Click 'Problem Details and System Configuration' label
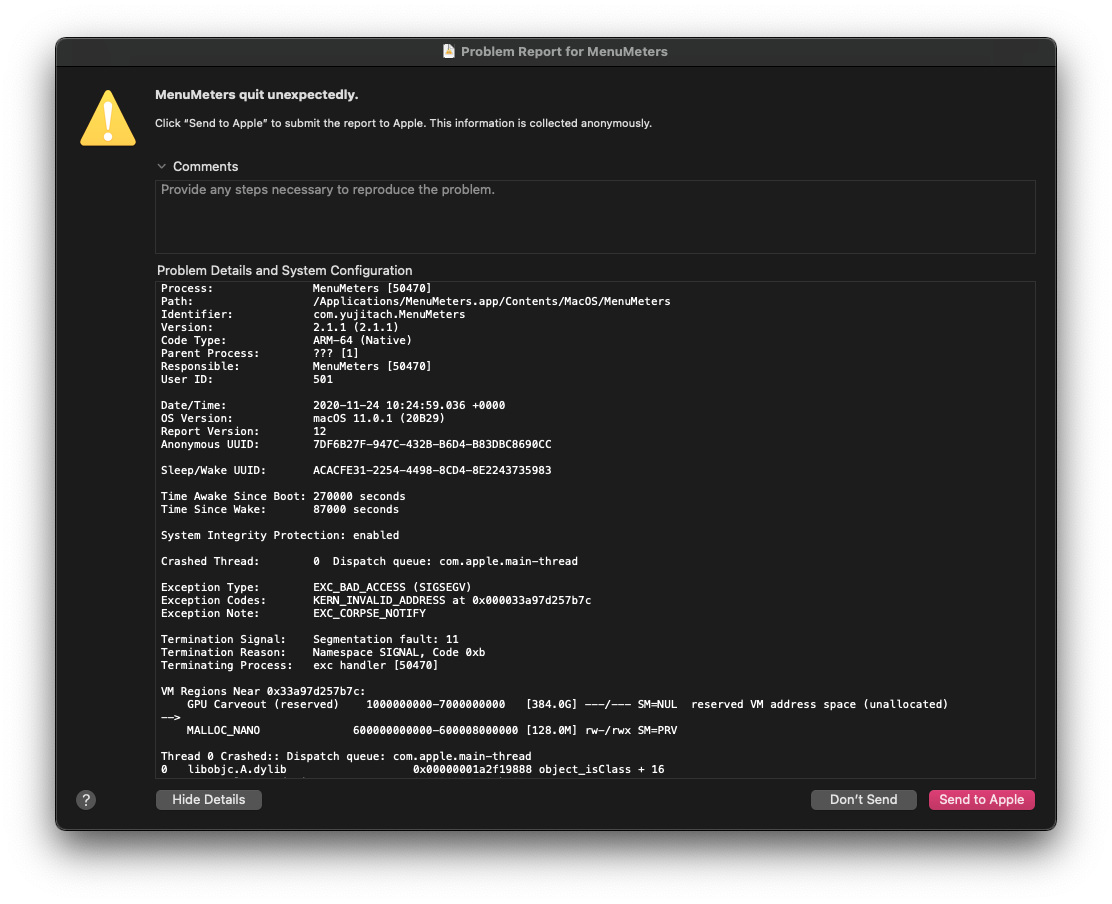The height and width of the screenshot is (904, 1112). [284, 271]
